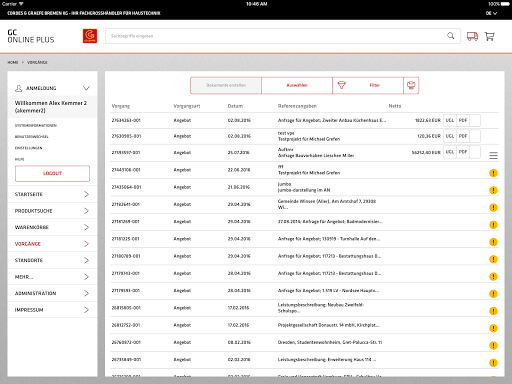Click the funnel Filter icon
Image resolution: width=512 pixels, height=384 pixels.
pyautogui.click(x=342, y=85)
